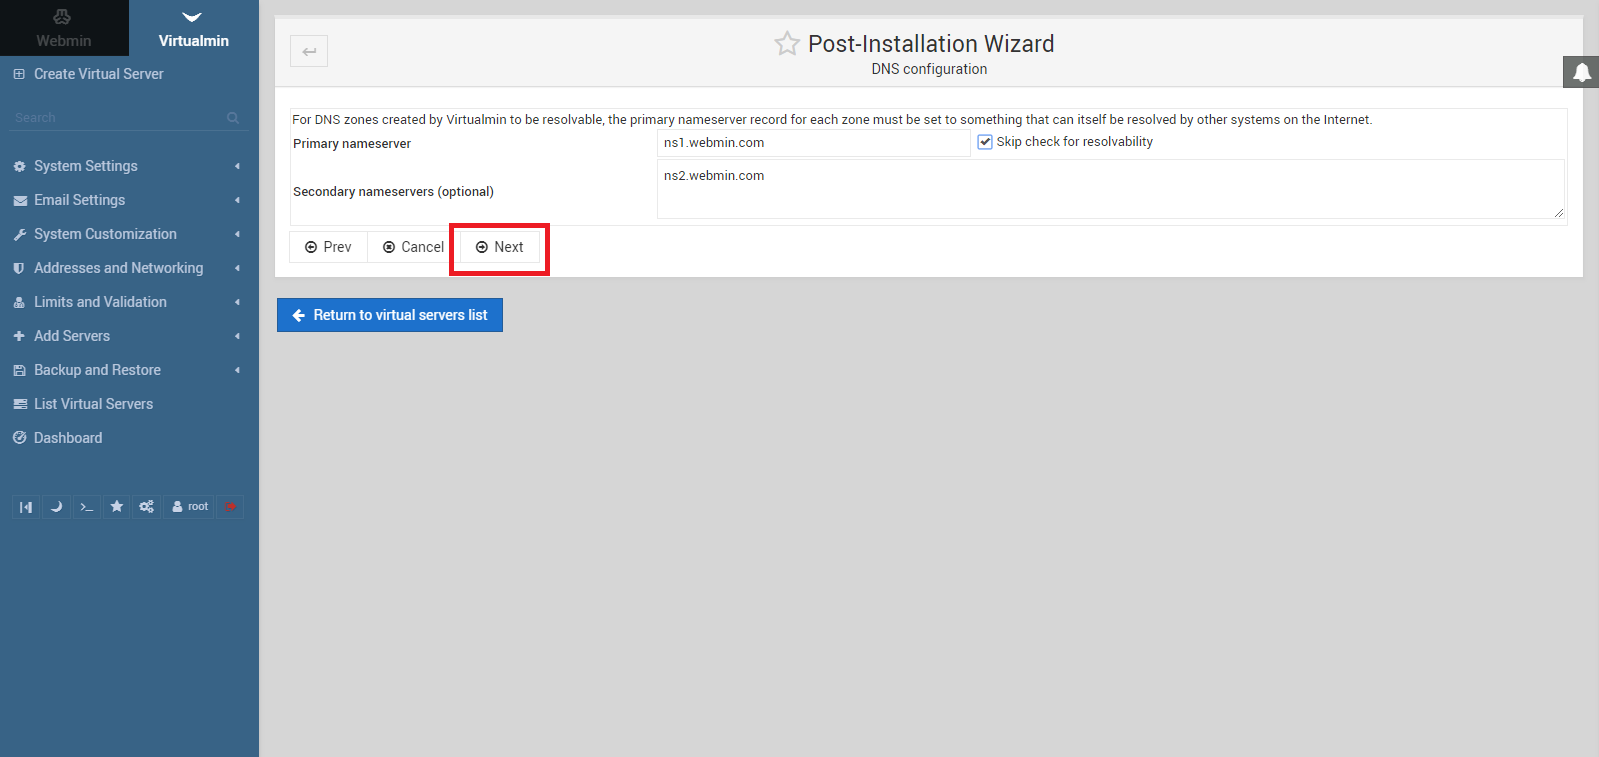Open favorites via sidebar star icon
This screenshot has height=757, width=1599.
tap(116, 507)
